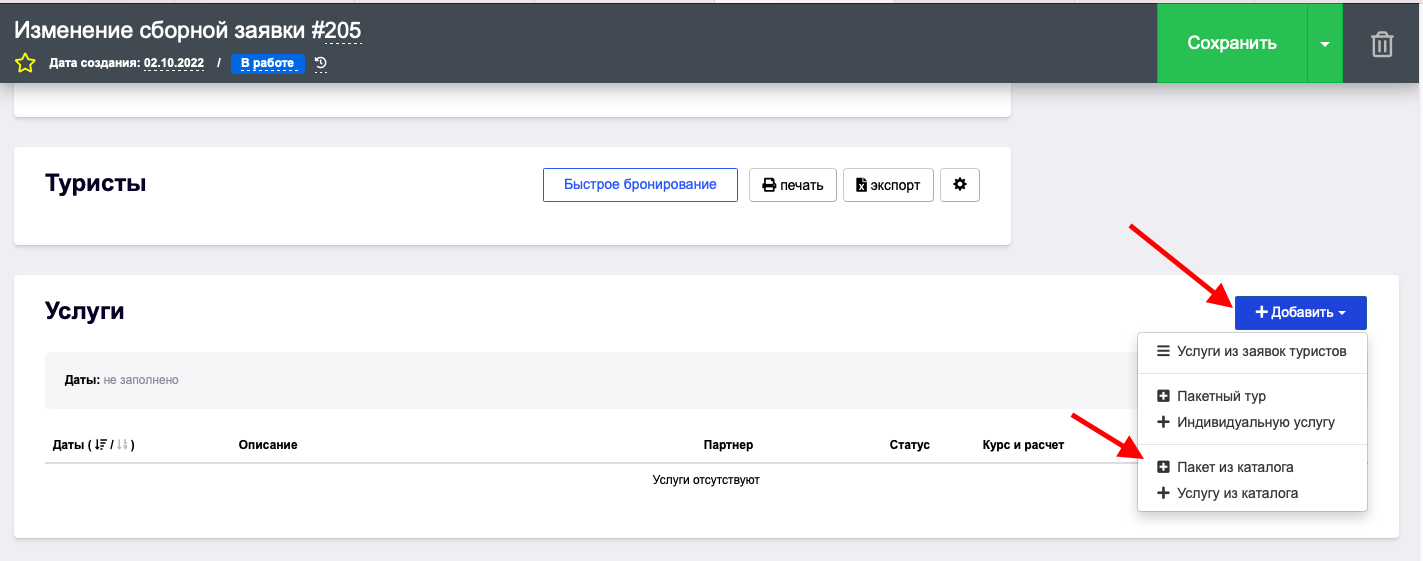The height and width of the screenshot is (561, 1423).
Task: Choose Пакет из каталога from the menu
Action: [1252, 467]
